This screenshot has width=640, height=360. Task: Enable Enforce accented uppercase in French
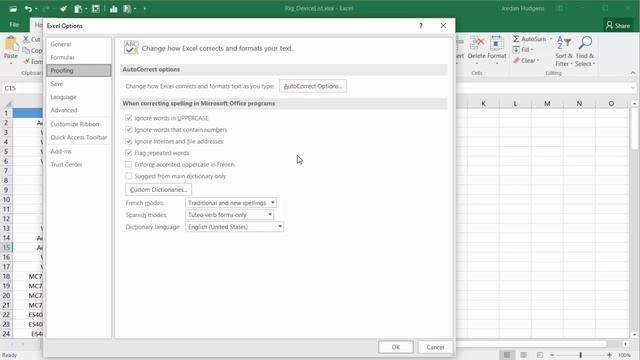click(129, 164)
